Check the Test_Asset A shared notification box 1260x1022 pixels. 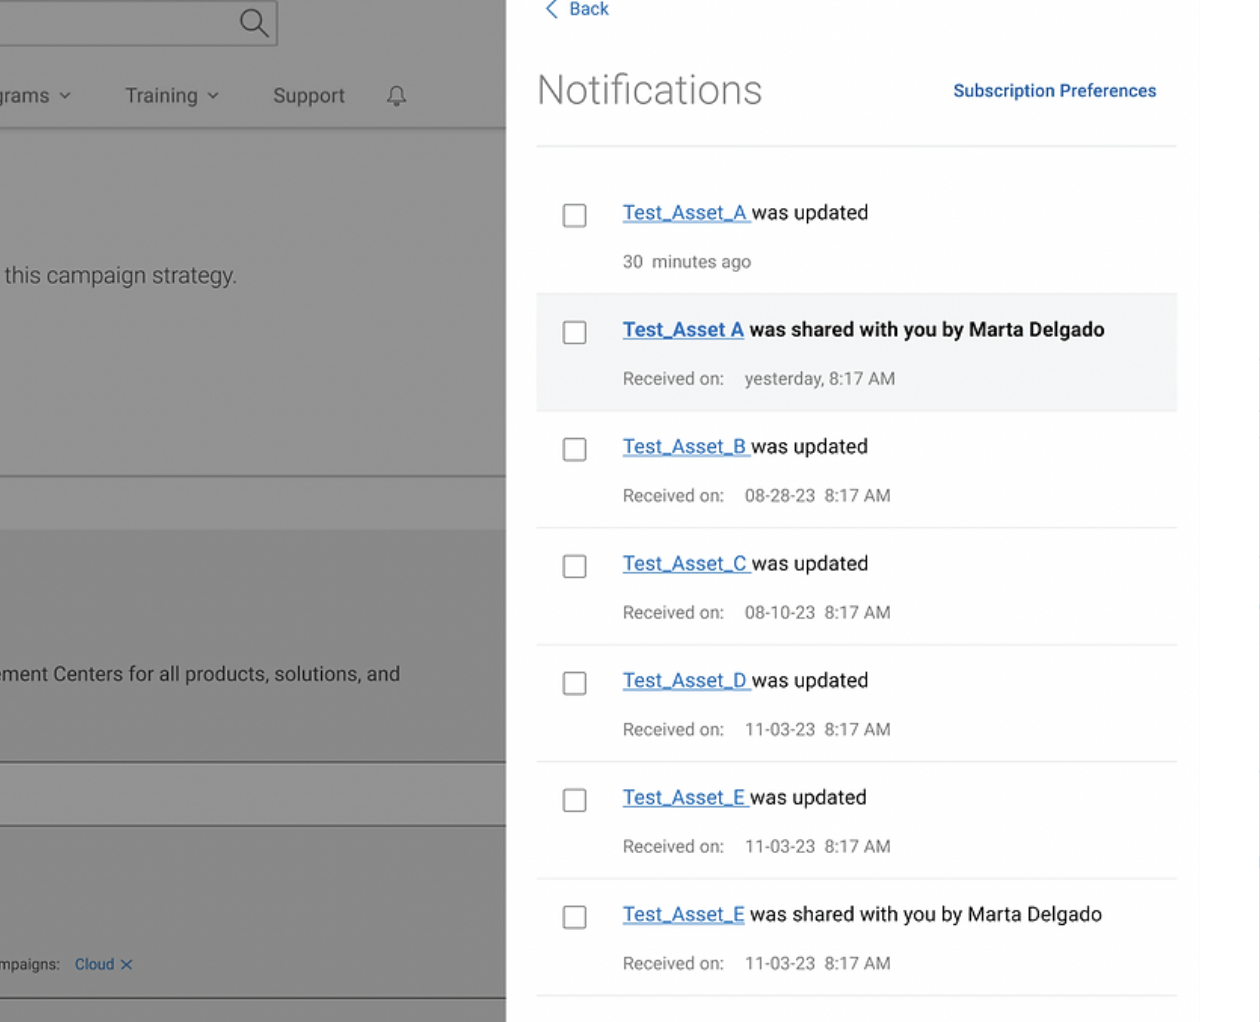tap(574, 332)
